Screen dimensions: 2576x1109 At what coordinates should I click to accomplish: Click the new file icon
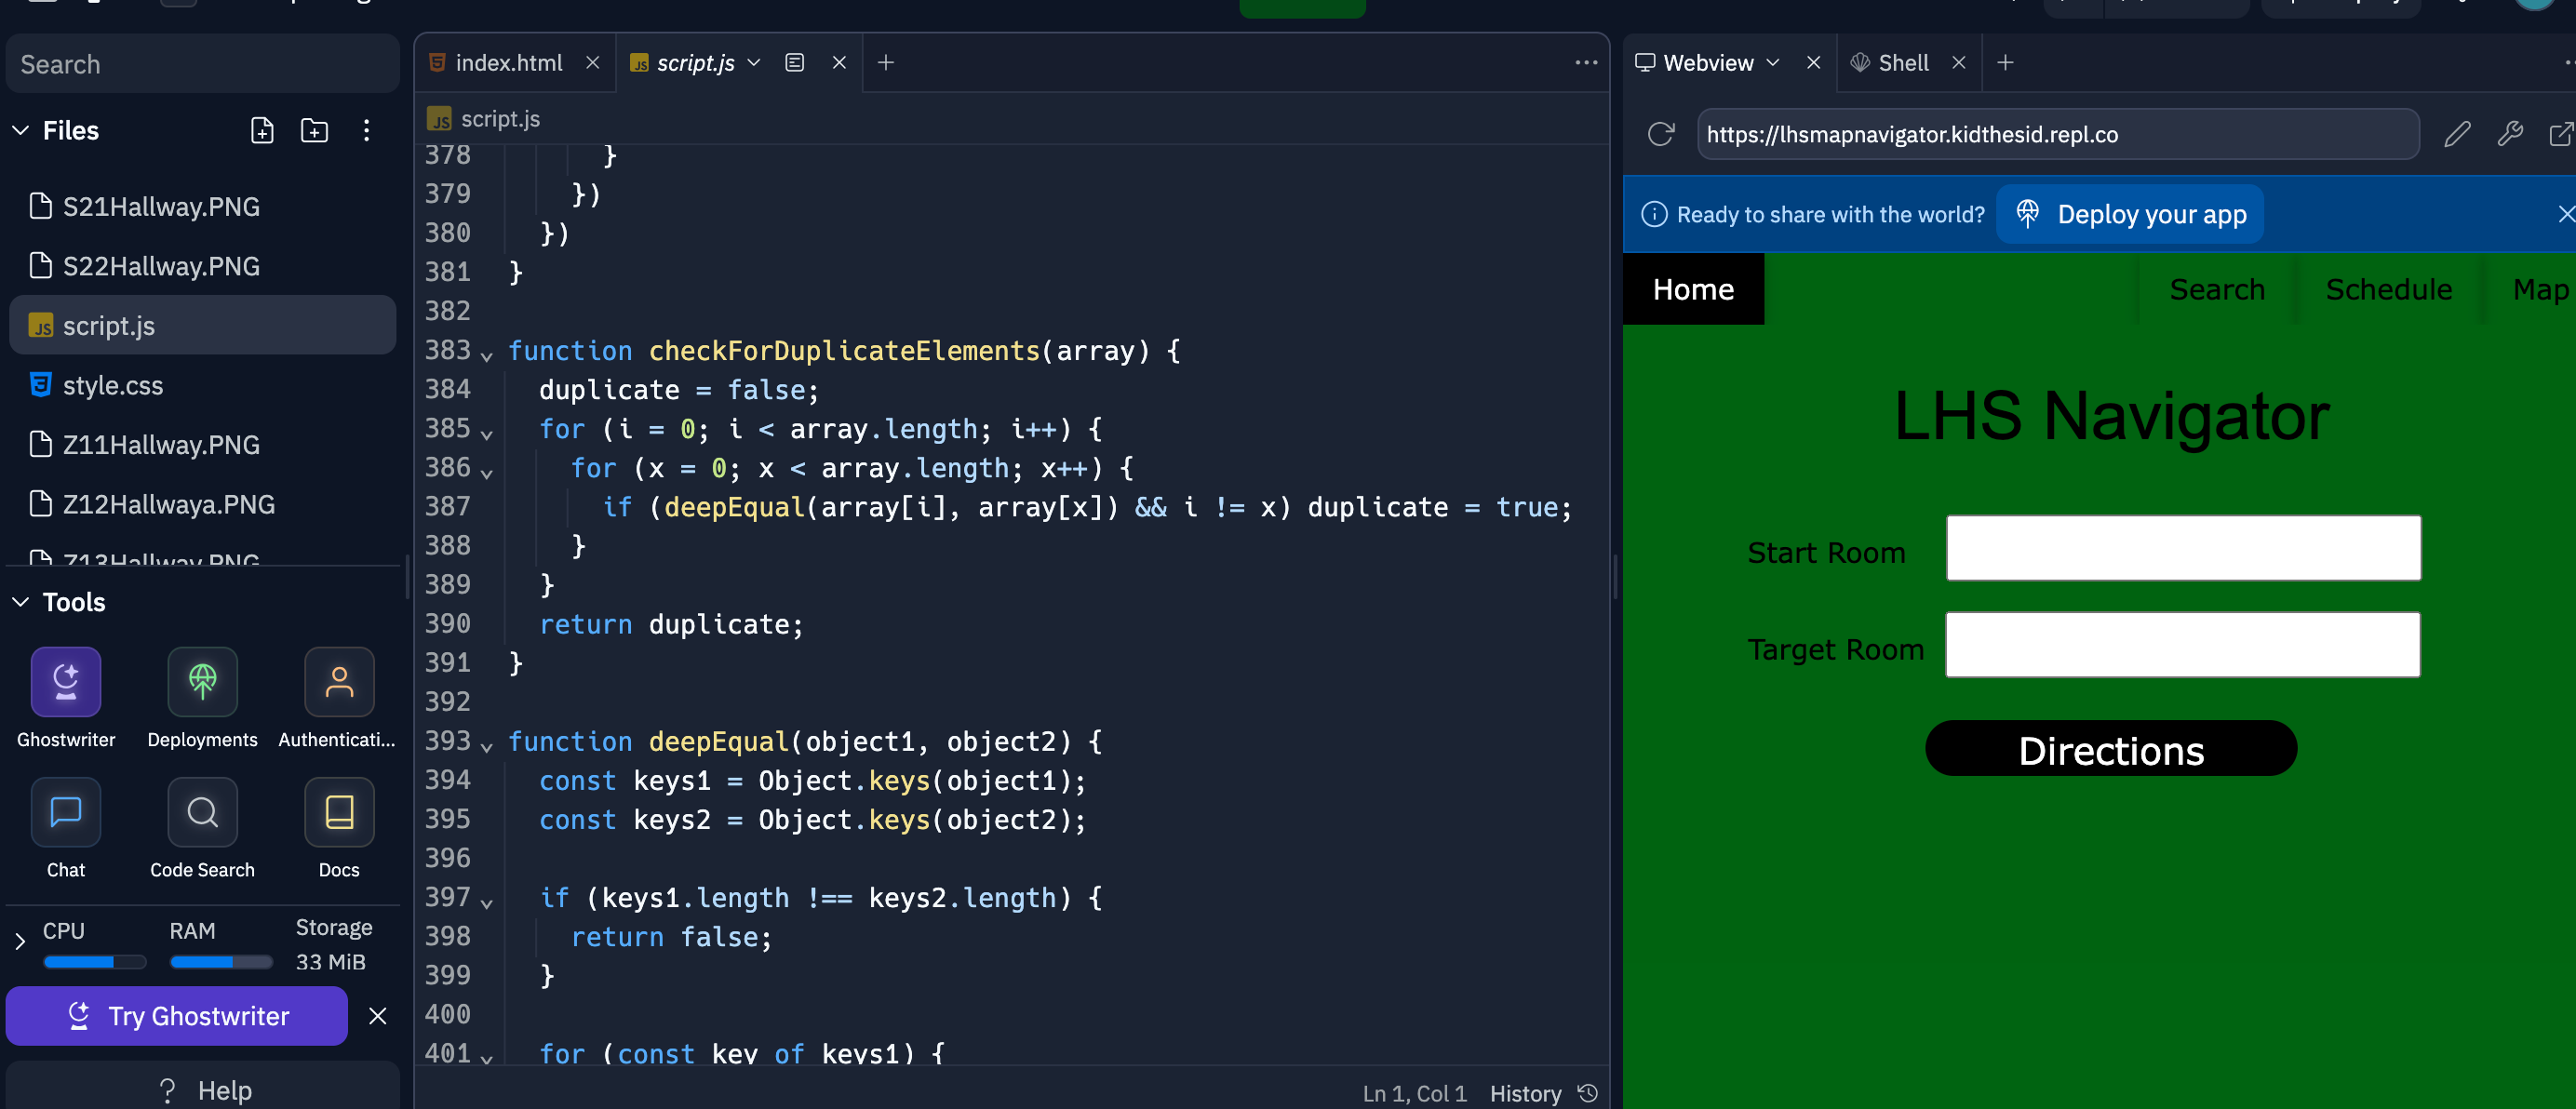pyautogui.click(x=262, y=130)
